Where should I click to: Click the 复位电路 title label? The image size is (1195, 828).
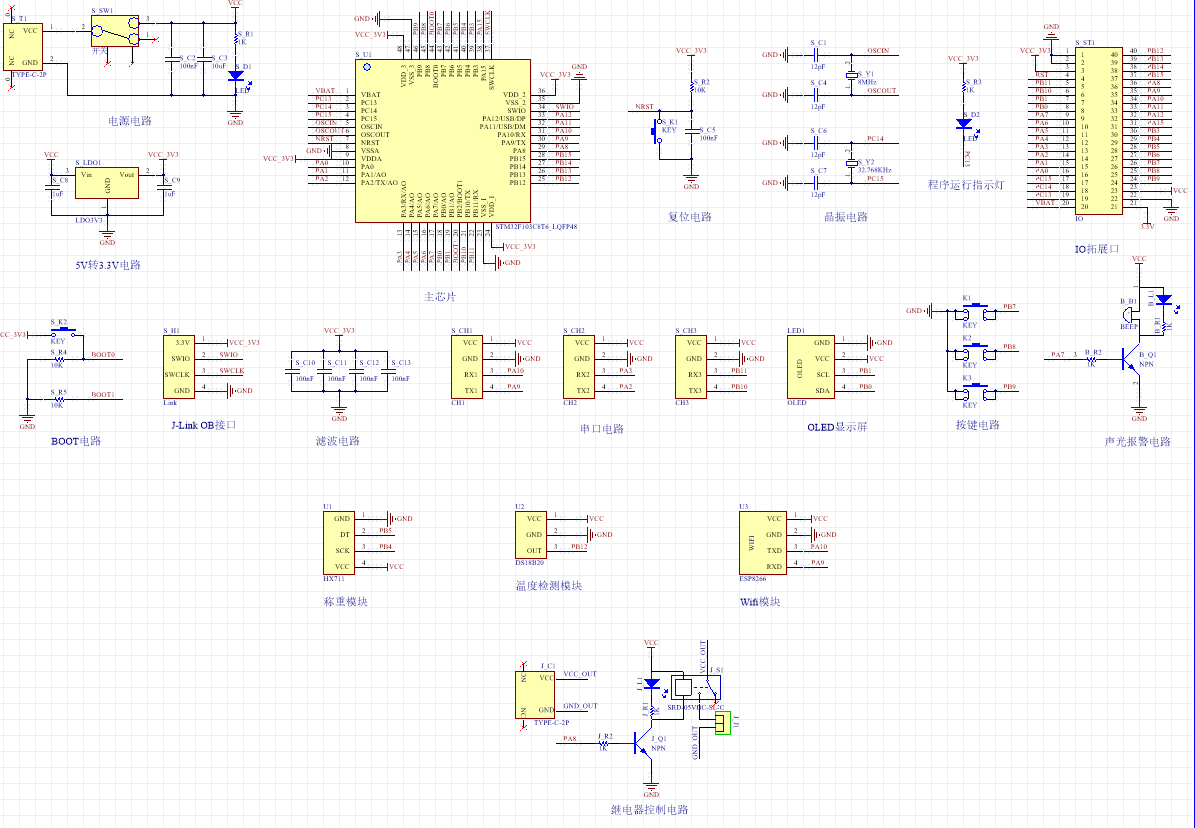pos(690,217)
